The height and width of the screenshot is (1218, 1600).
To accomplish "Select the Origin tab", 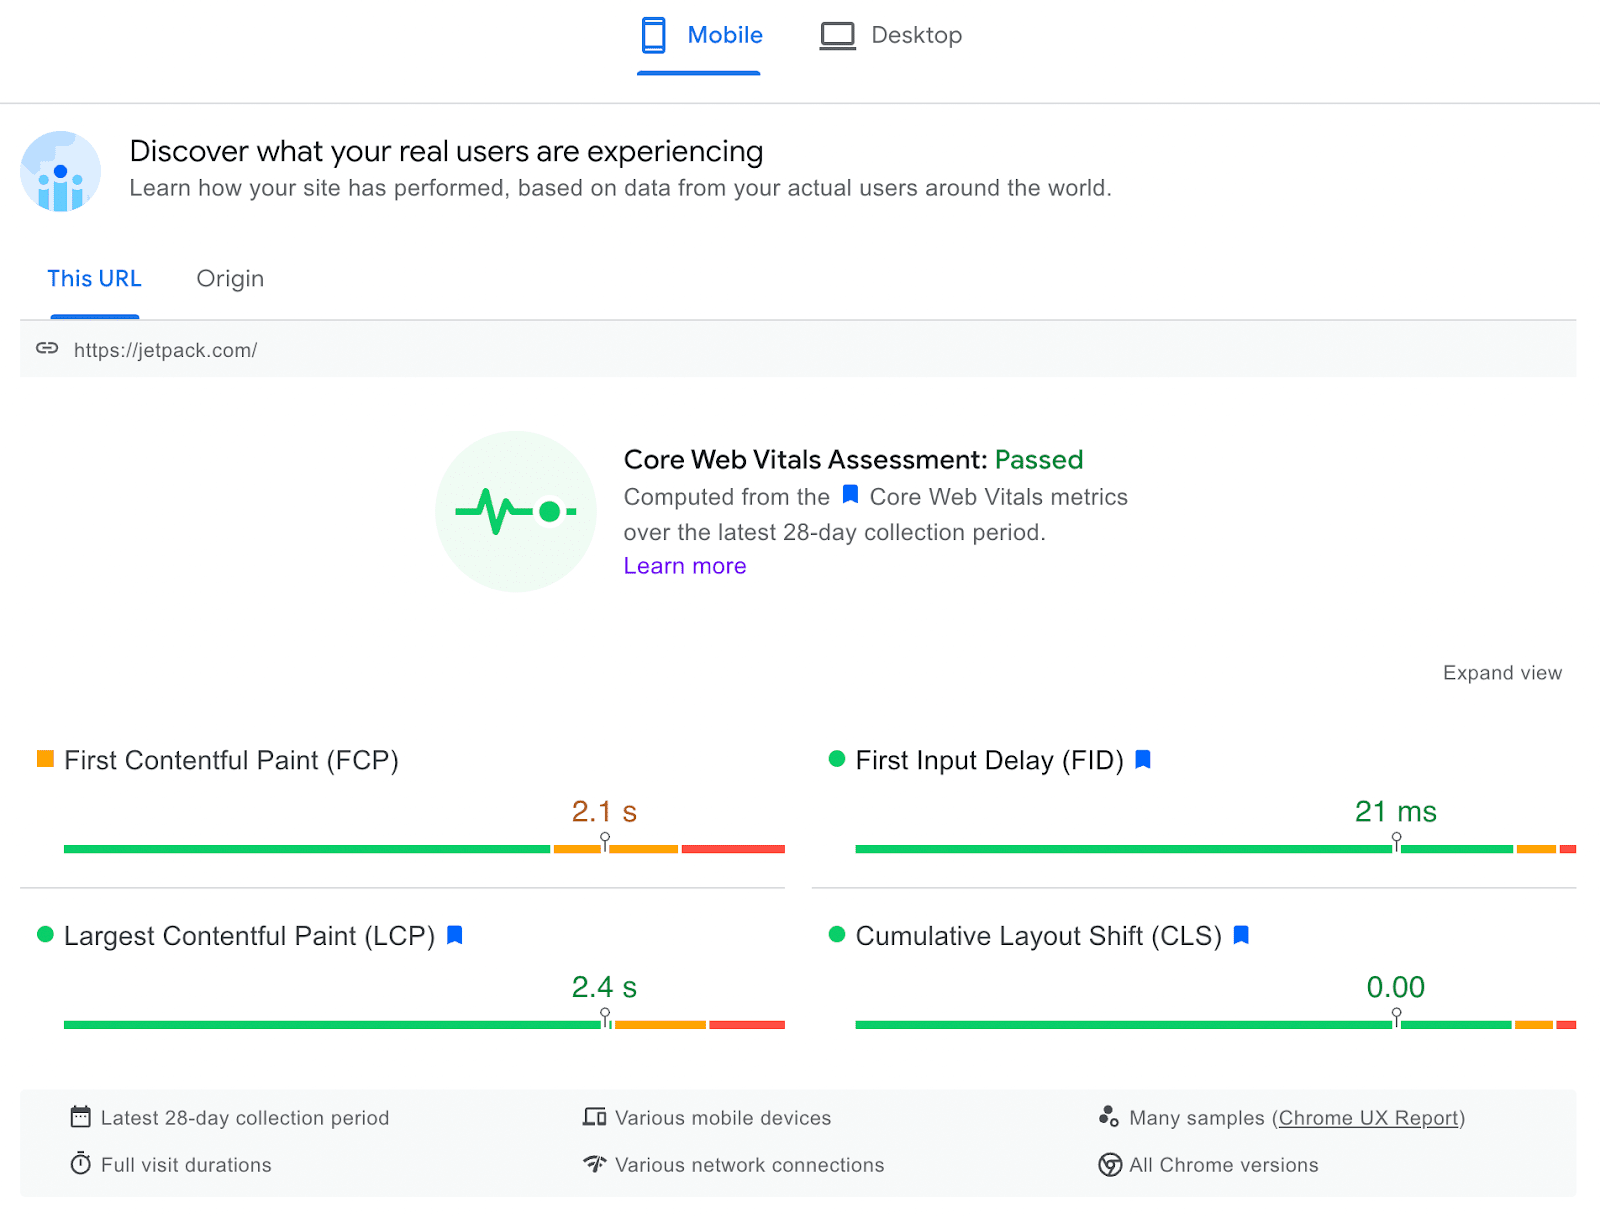I will tap(230, 279).
